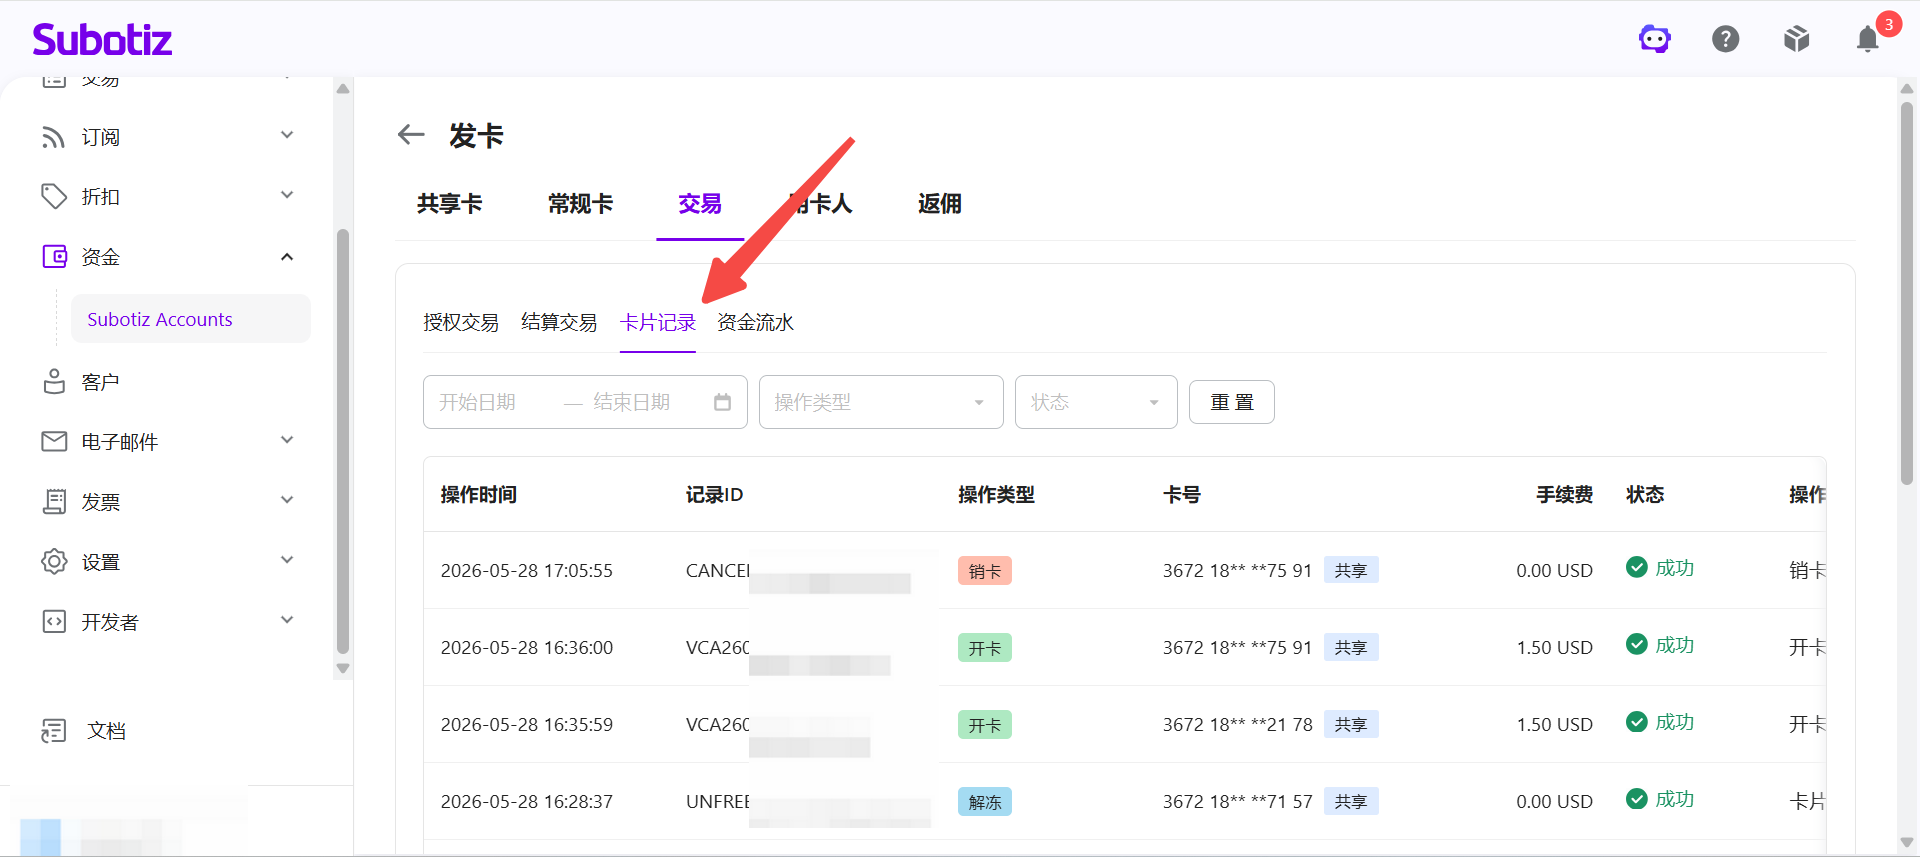Click success check icon in 16:36:00 row
This screenshot has height=857, width=1920.
coord(1637,644)
